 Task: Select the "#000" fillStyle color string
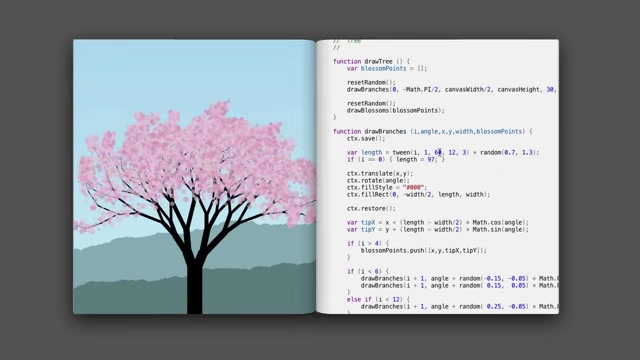(x=413, y=187)
